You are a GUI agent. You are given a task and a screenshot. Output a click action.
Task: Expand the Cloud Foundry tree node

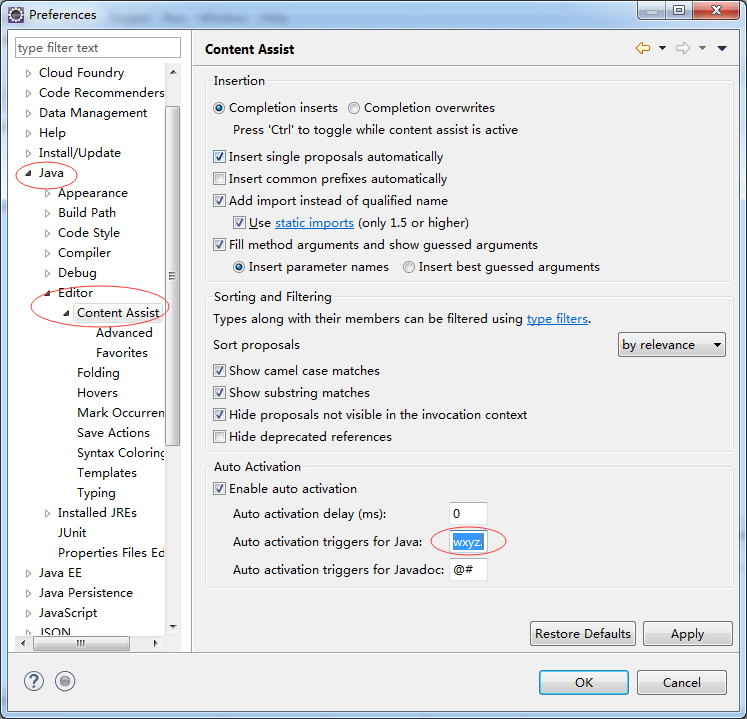pos(28,73)
